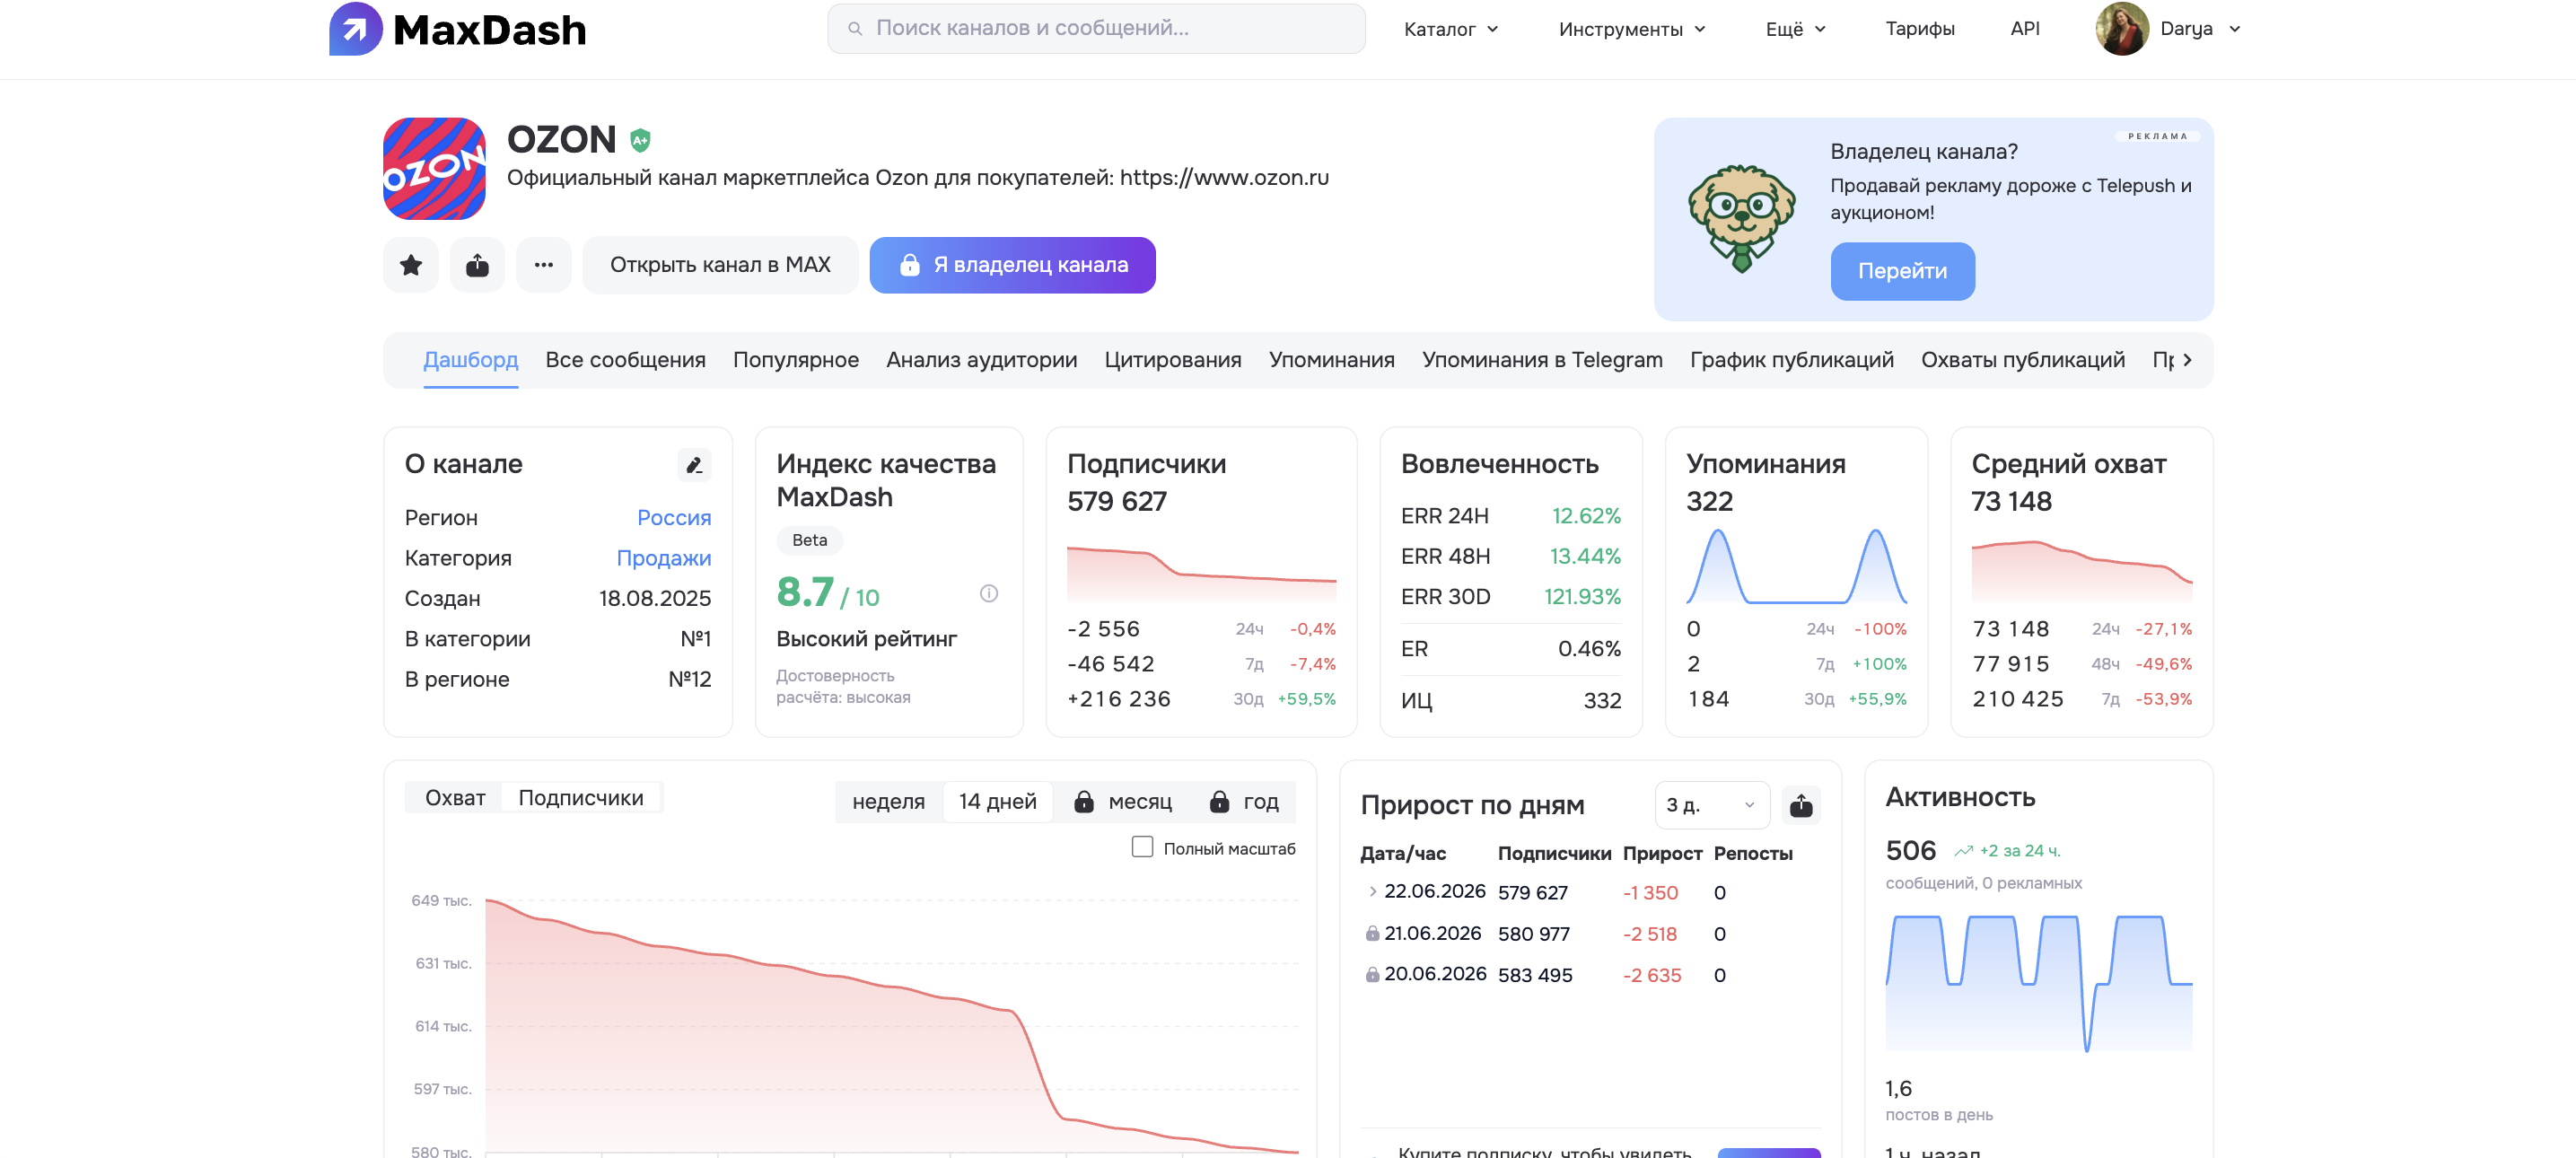2576x1158 pixels.
Task: Switch to Упоминания в Telegram tab
Action: click(x=1542, y=360)
